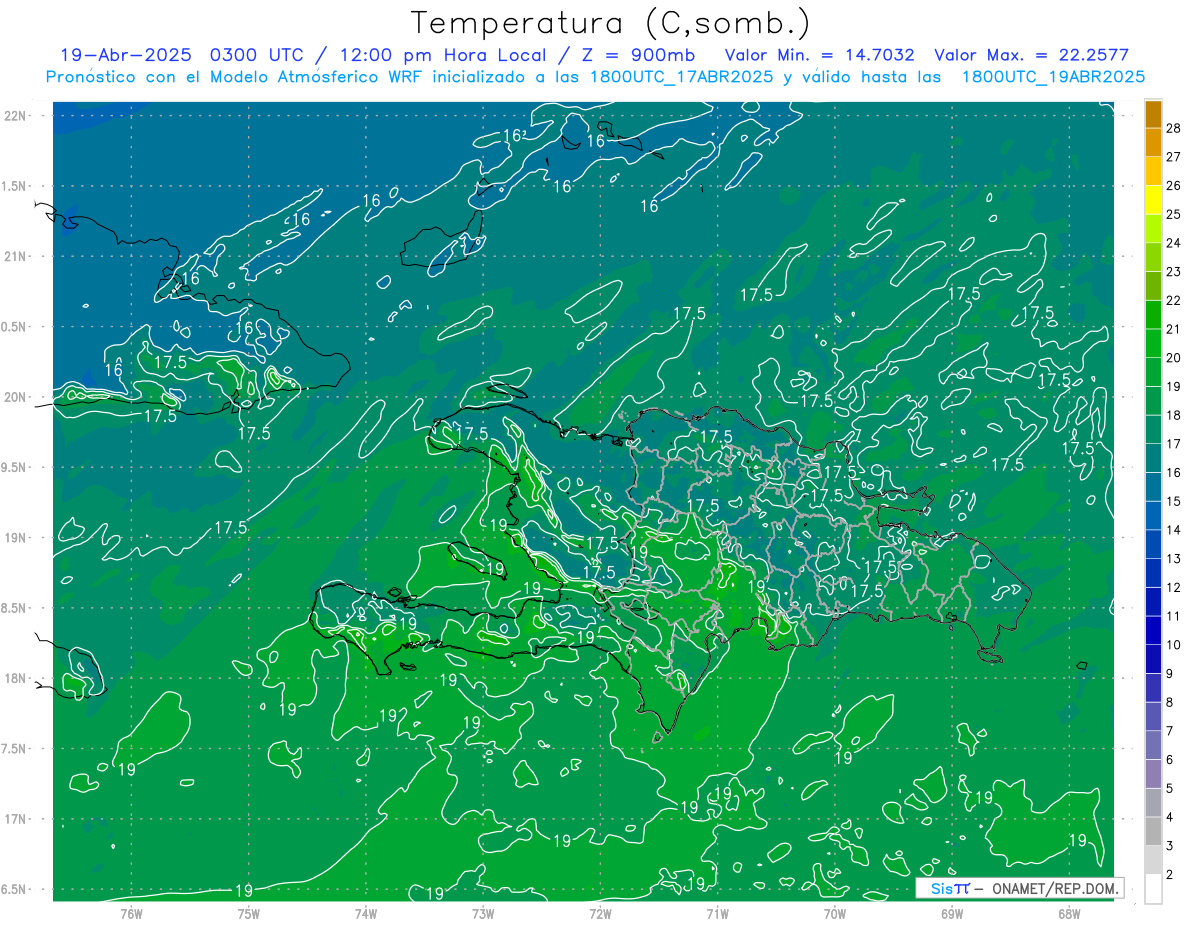Click the '23' color scale label
1200x927 pixels.
1174,271
